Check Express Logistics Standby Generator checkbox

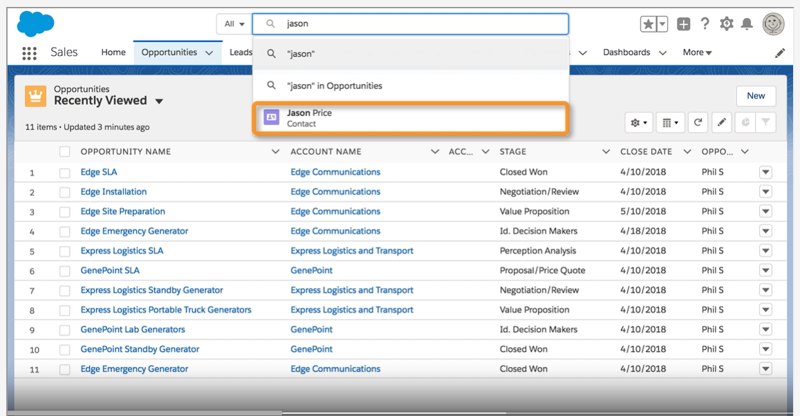[65, 290]
